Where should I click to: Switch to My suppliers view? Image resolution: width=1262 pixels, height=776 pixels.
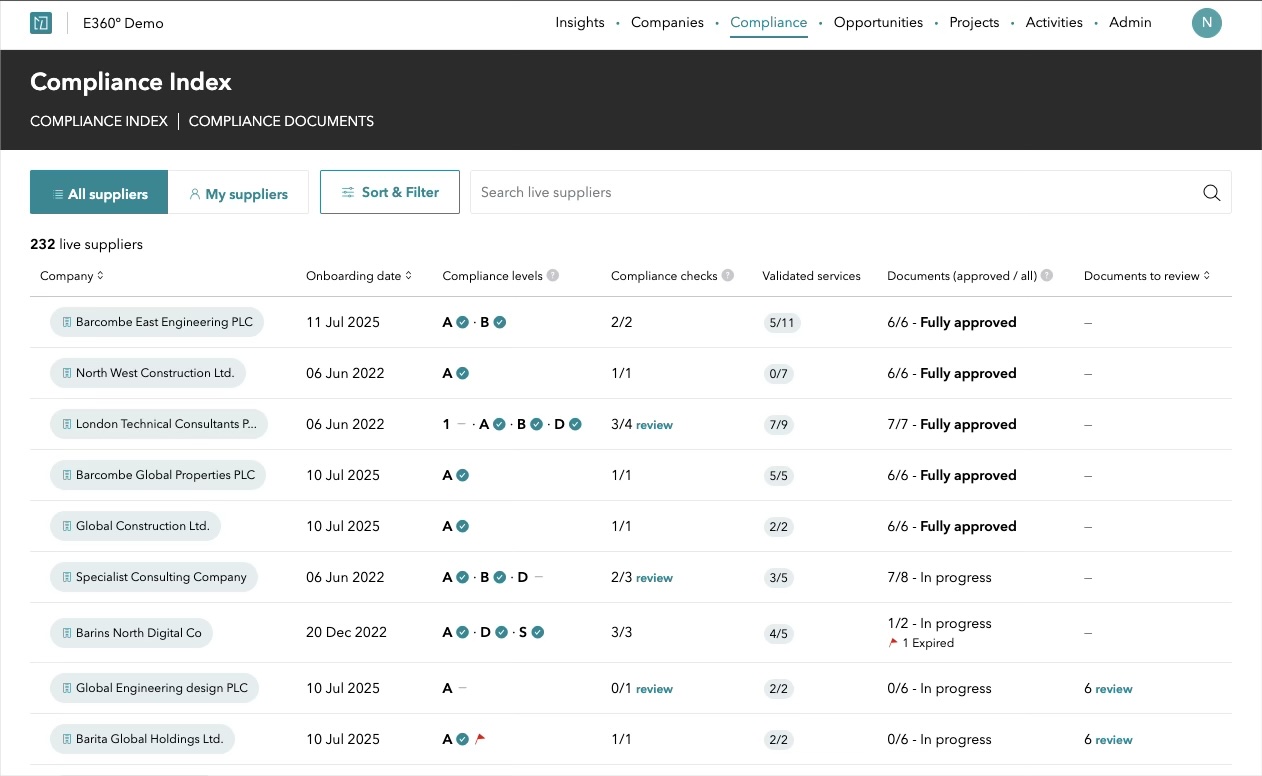238,192
